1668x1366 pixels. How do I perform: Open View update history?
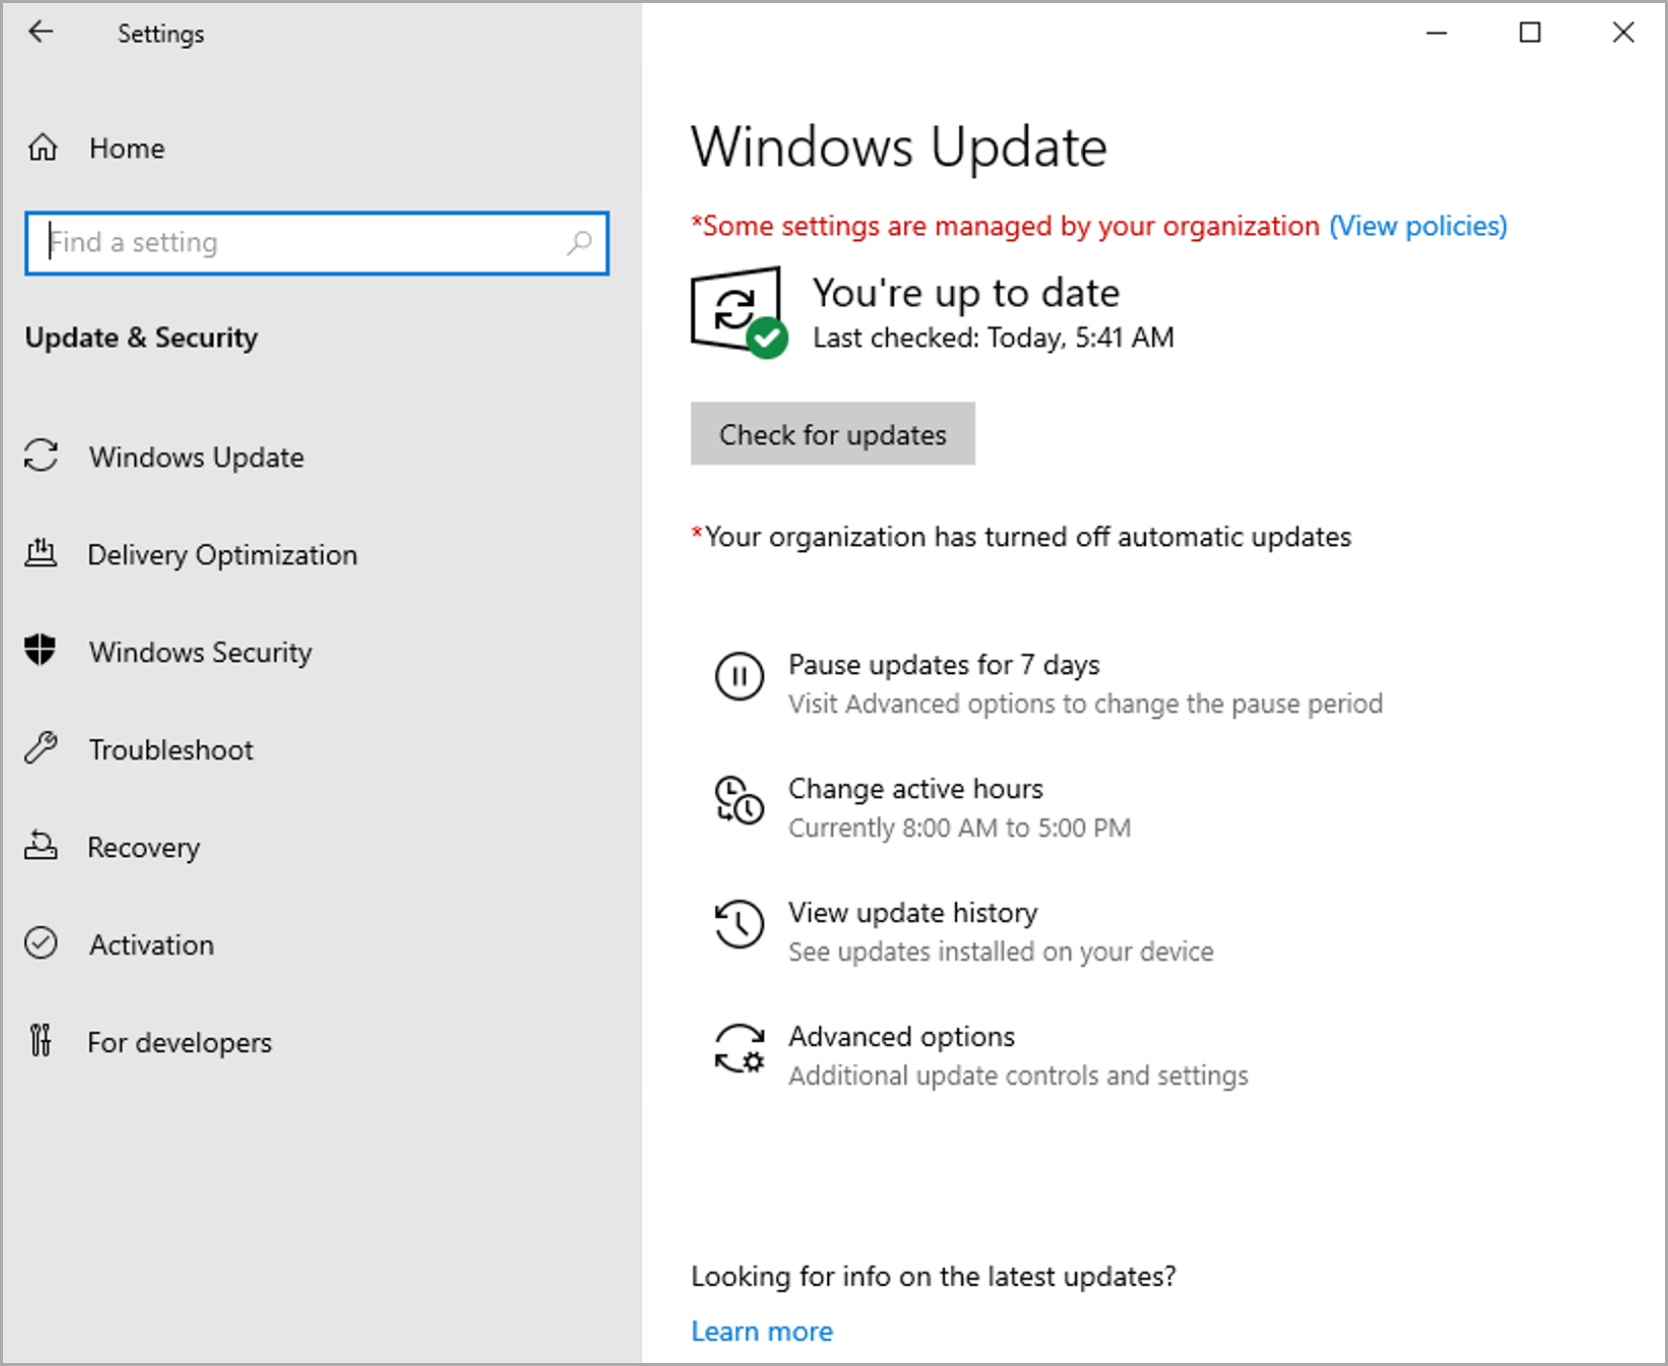pyautogui.click(x=913, y=912)
